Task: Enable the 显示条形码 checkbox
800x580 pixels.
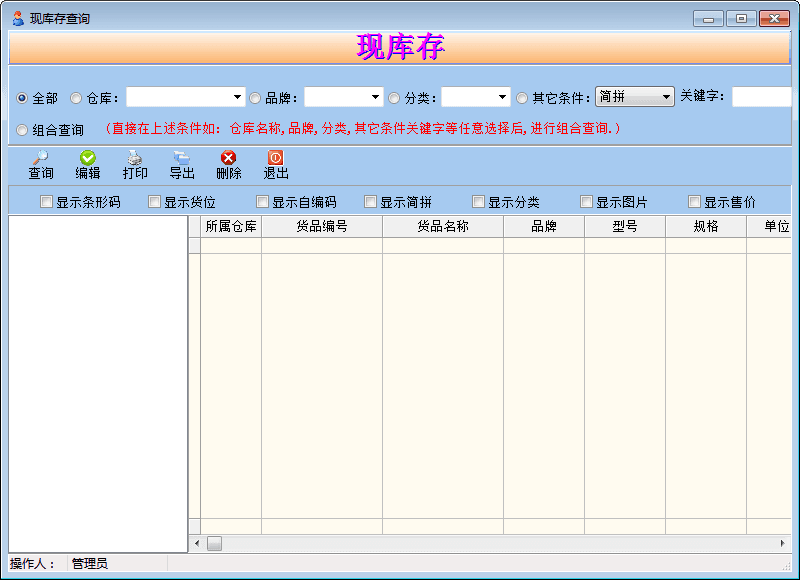Action: point(47,202)
